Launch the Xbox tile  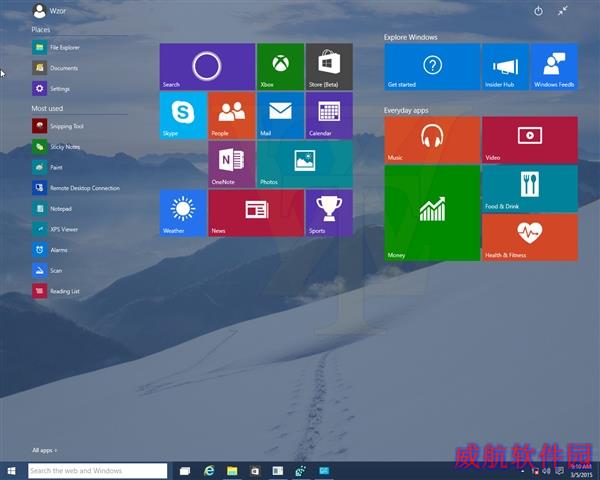[280, 67]
